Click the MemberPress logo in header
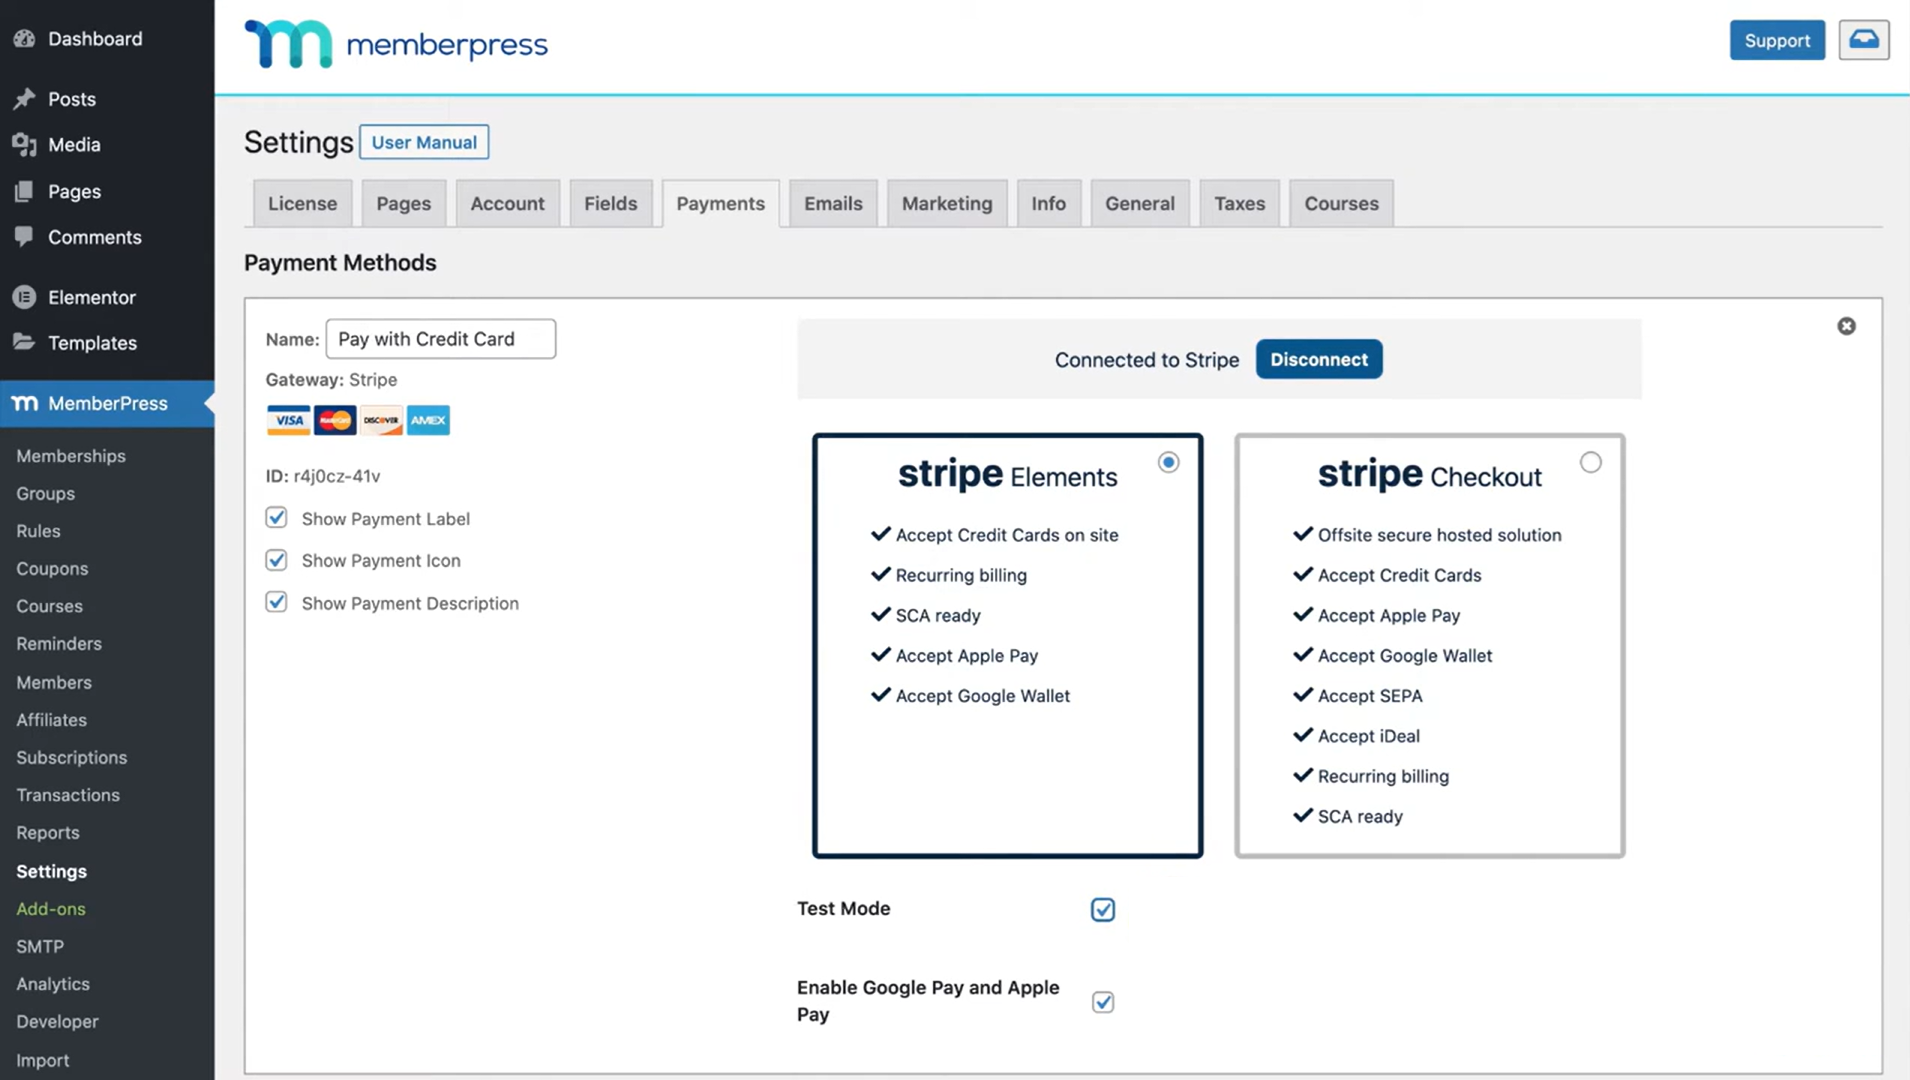 396,44
